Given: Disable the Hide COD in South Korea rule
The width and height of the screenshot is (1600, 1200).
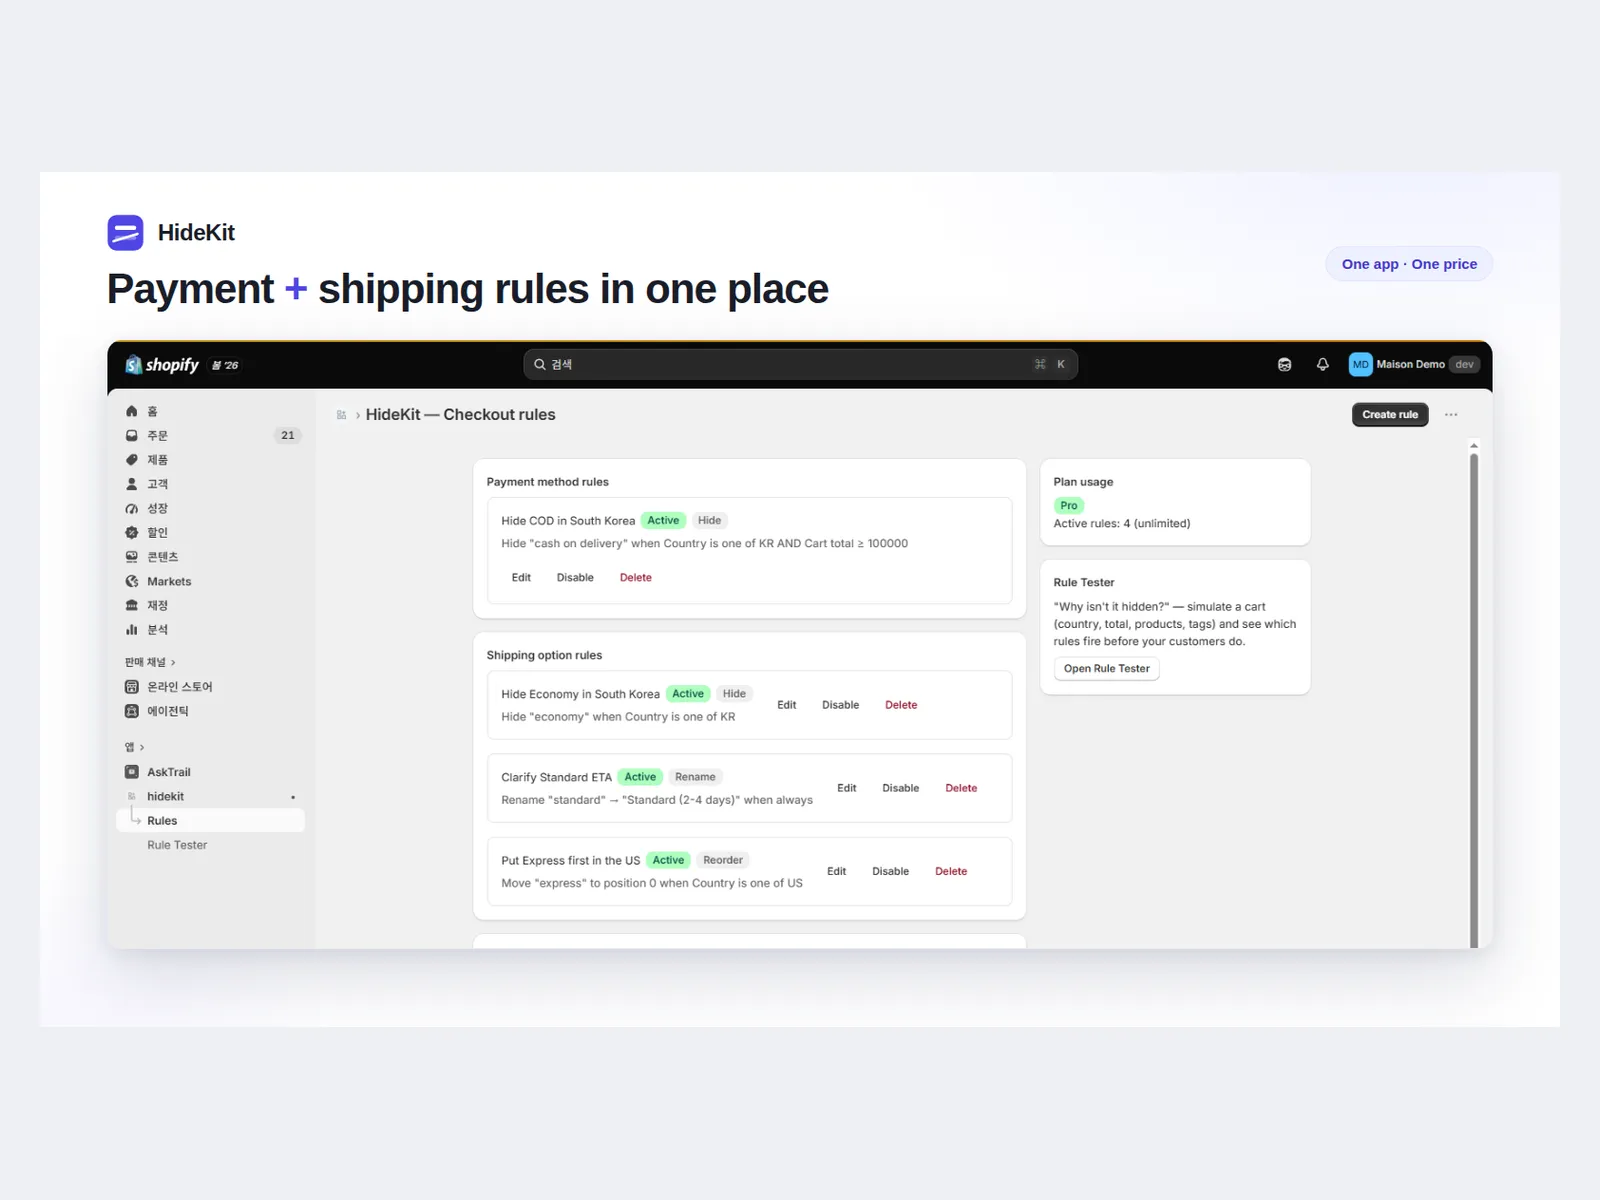Looking at the screenshot, I should 575,578.
